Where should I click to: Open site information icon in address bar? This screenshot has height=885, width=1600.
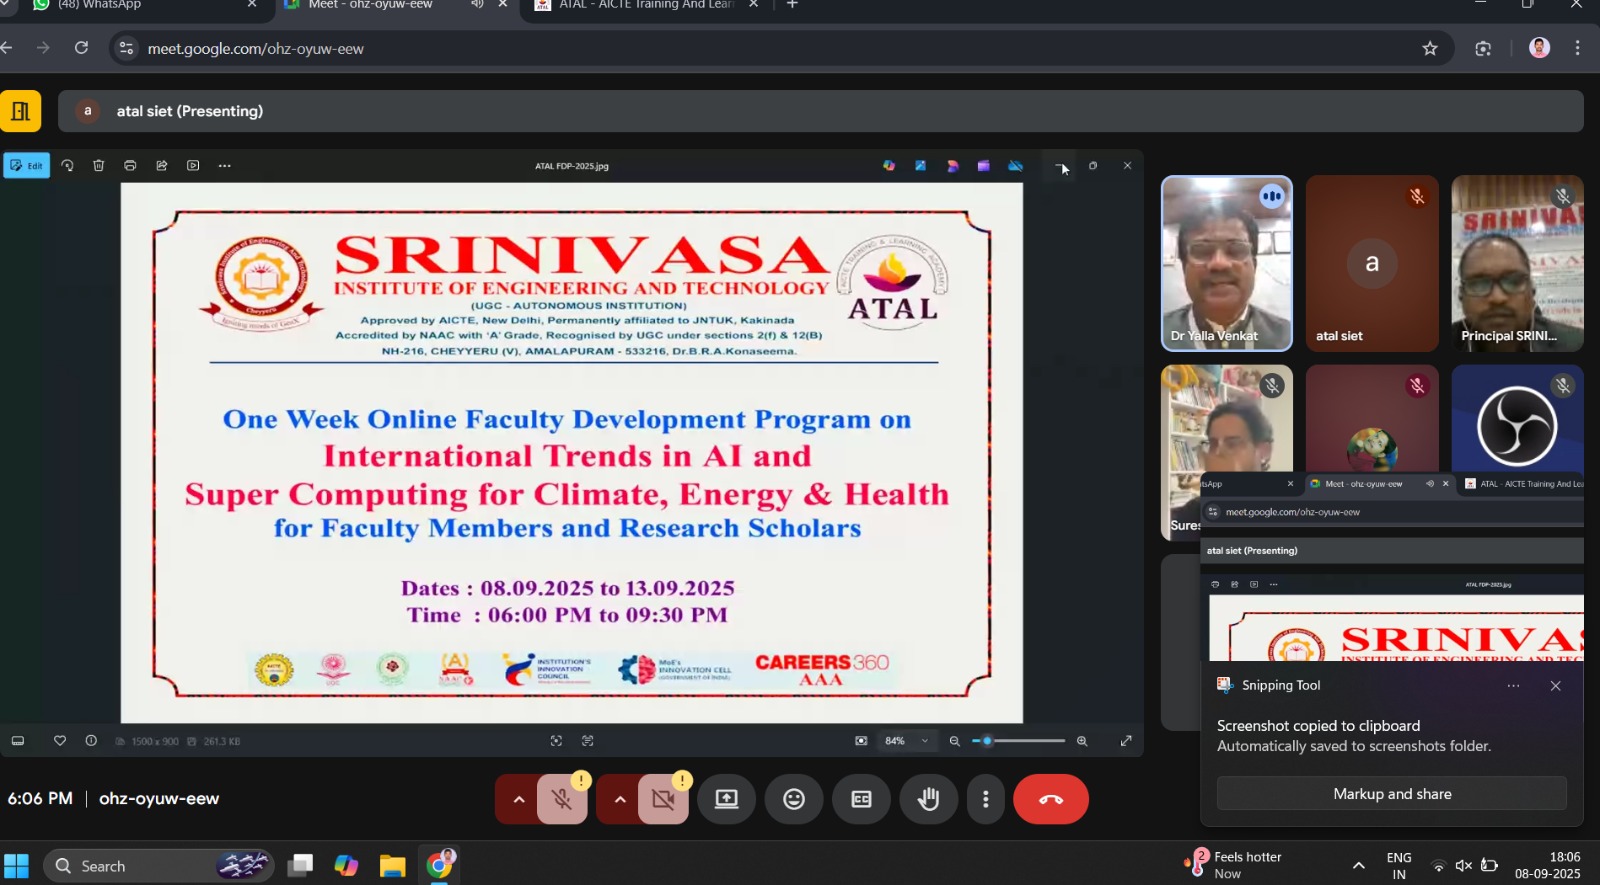[126, 48]
